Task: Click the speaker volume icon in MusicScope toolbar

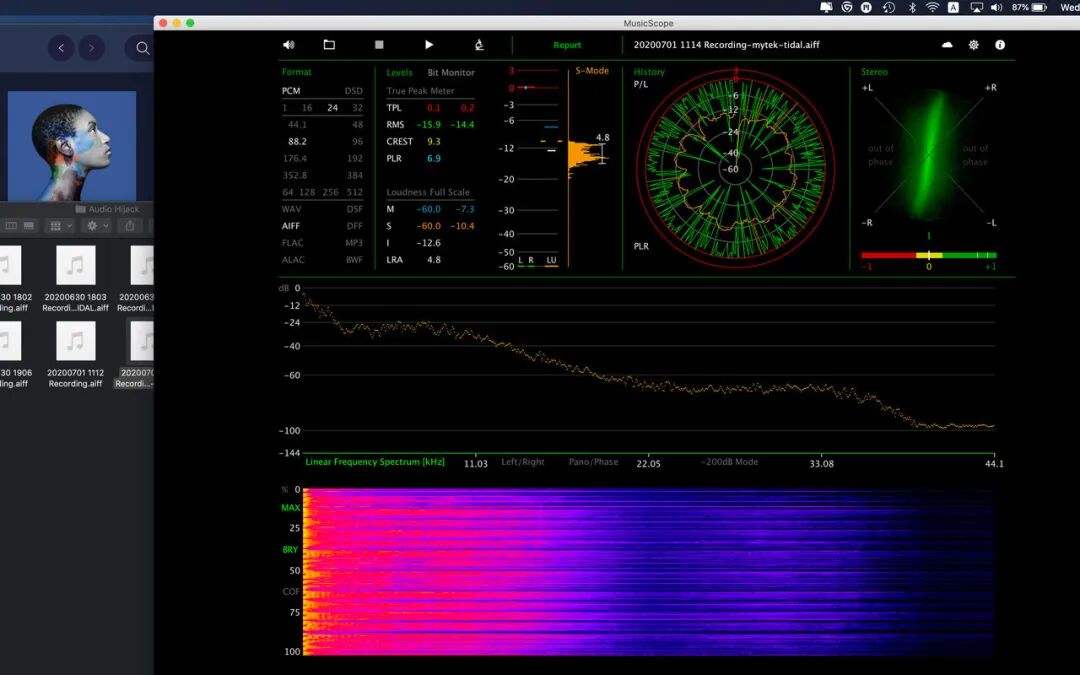Action: (289, 45)
